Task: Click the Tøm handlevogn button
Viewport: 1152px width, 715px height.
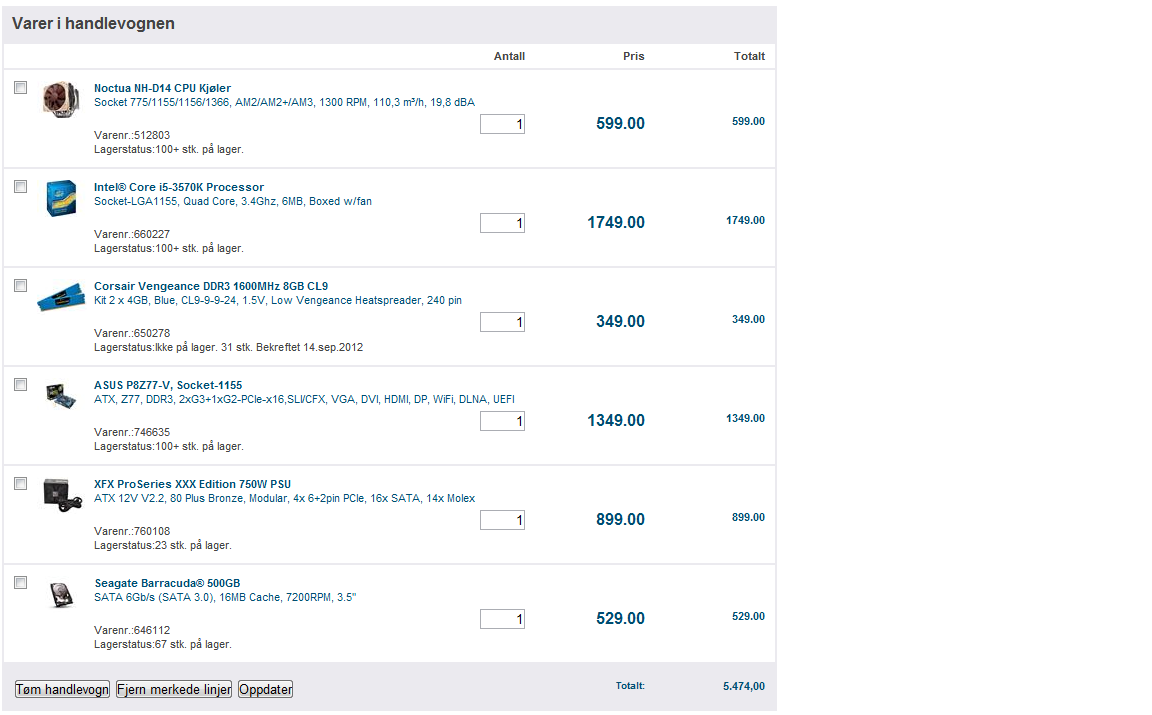Action: pos(62,689)
